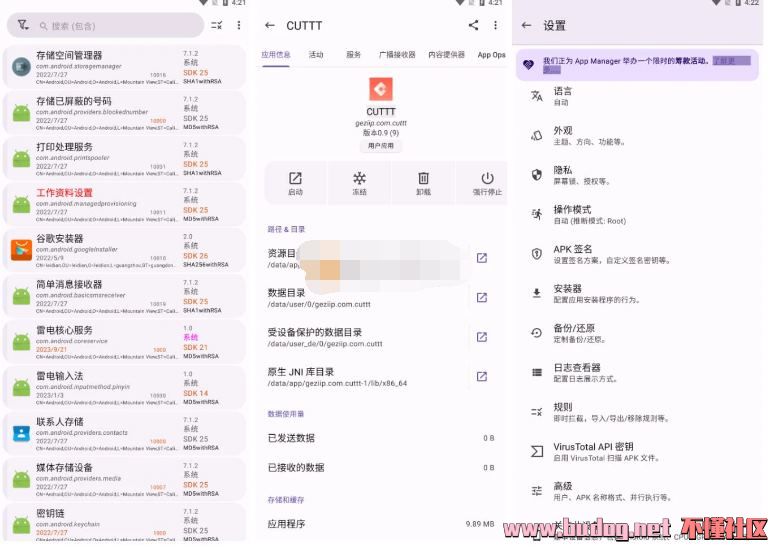Click the shield icon next to 隐私
This screenshot has width=777, height=549.
coord(537,174)
